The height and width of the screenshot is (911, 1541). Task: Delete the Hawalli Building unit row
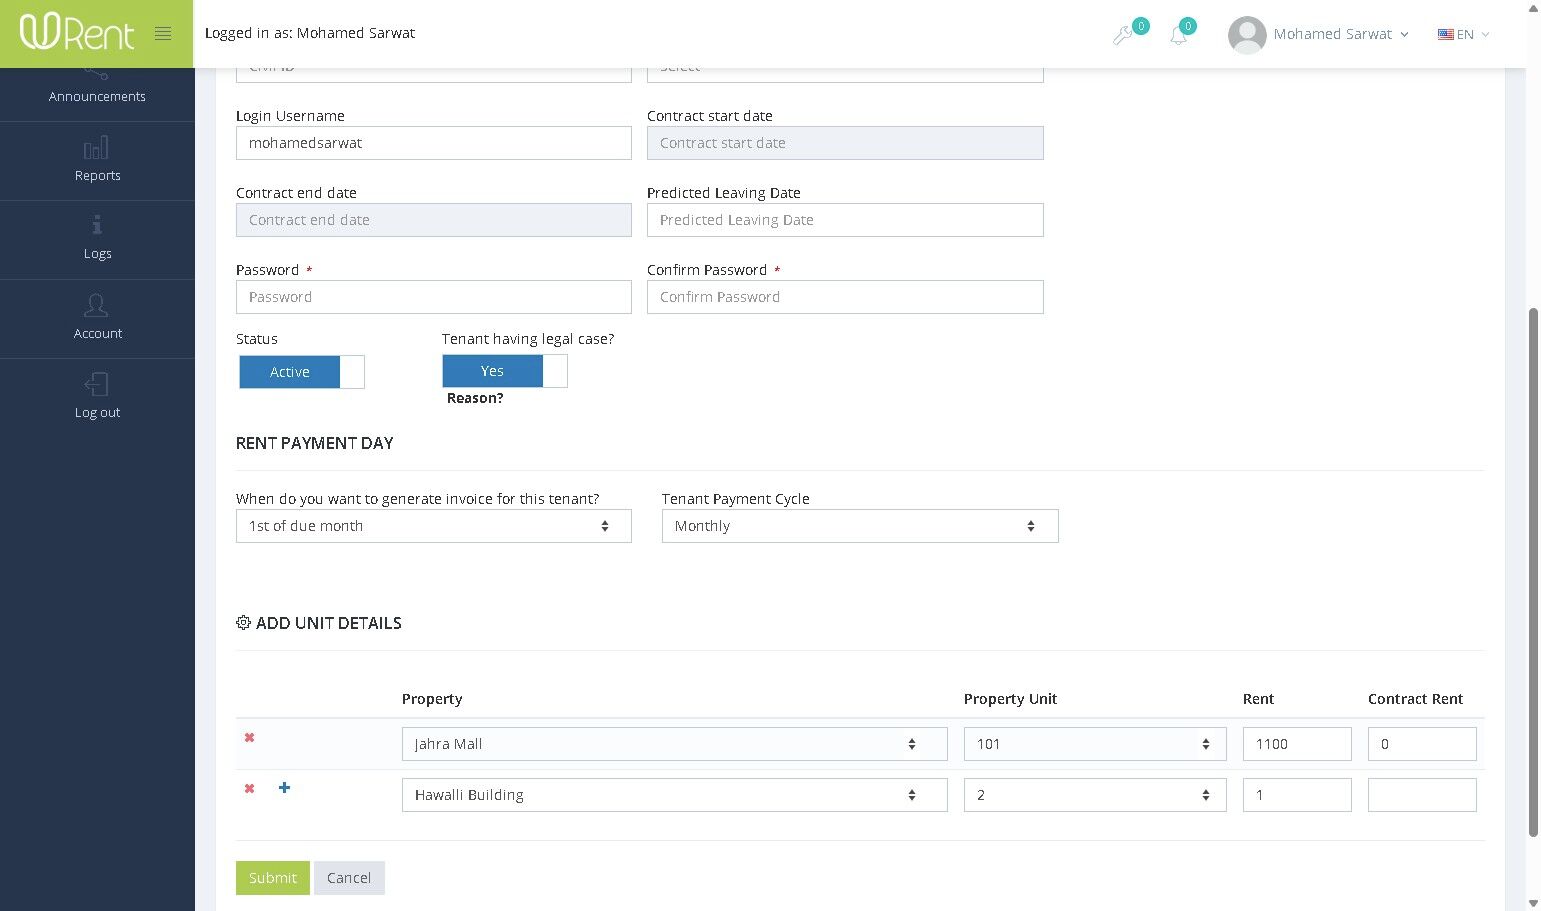[249, 789]
